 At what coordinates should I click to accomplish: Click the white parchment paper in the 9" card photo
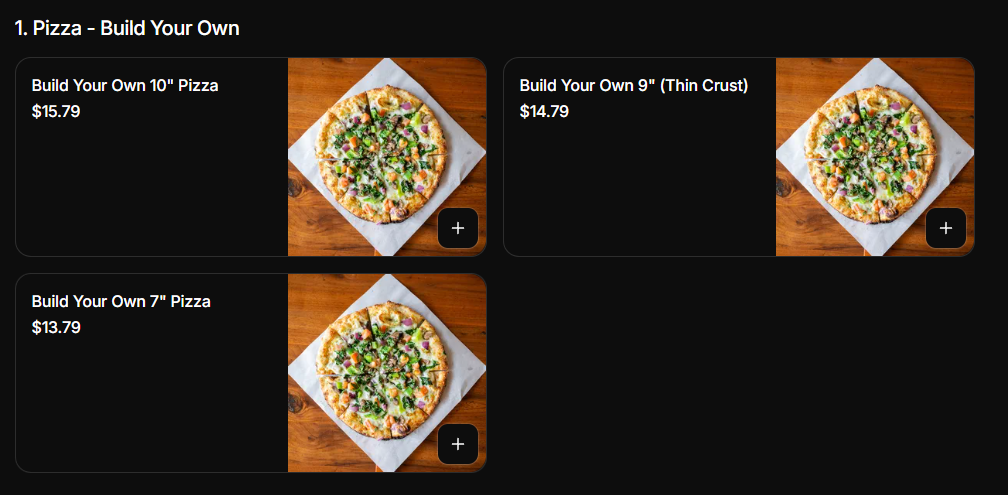tap(951, 154)
